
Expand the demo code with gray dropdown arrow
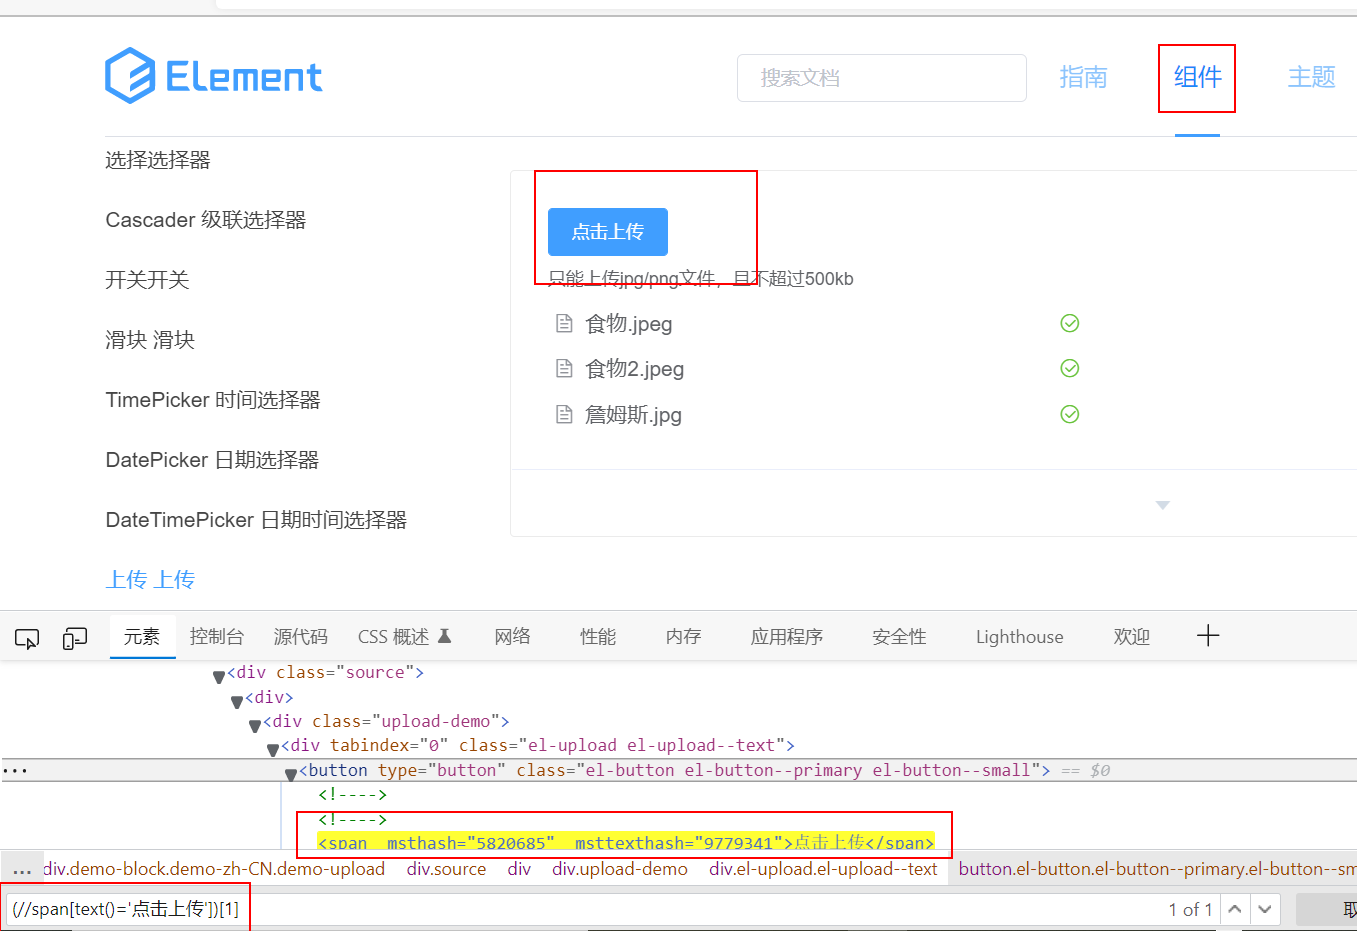[x=1162, y=506]
